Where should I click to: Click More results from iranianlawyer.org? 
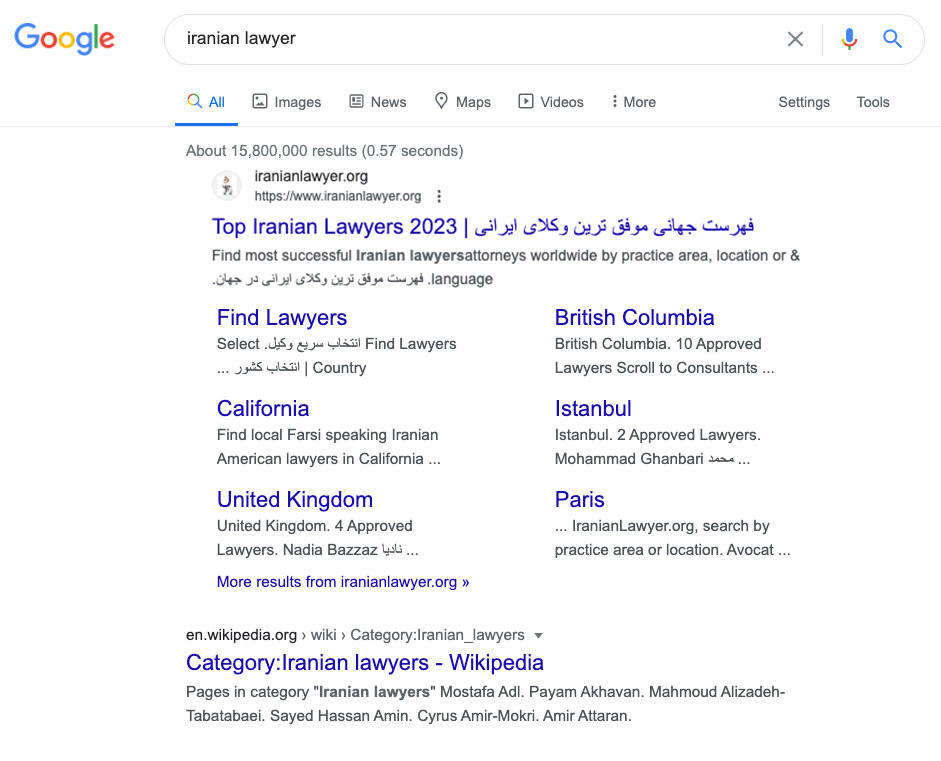click(343, 582)
